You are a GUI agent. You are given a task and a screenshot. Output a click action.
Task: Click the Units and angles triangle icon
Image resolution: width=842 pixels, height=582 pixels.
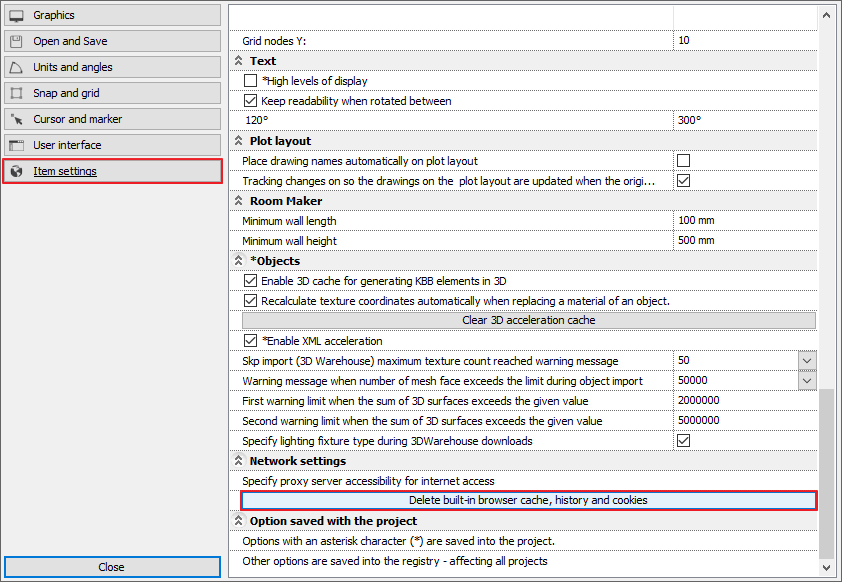point(17,67)
